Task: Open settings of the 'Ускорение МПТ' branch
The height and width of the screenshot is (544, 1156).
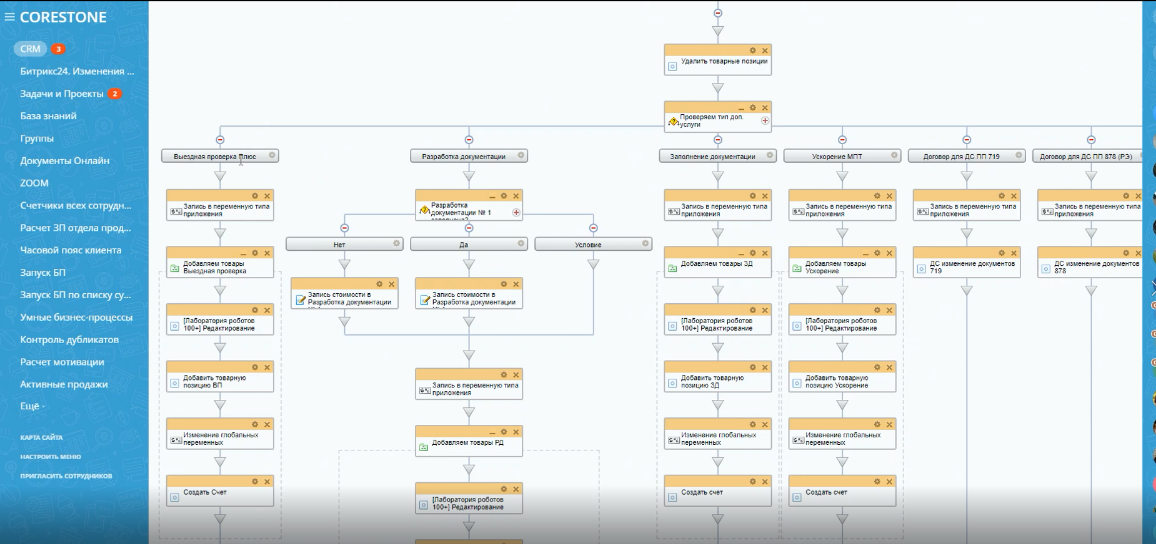Action: point(894,156)
